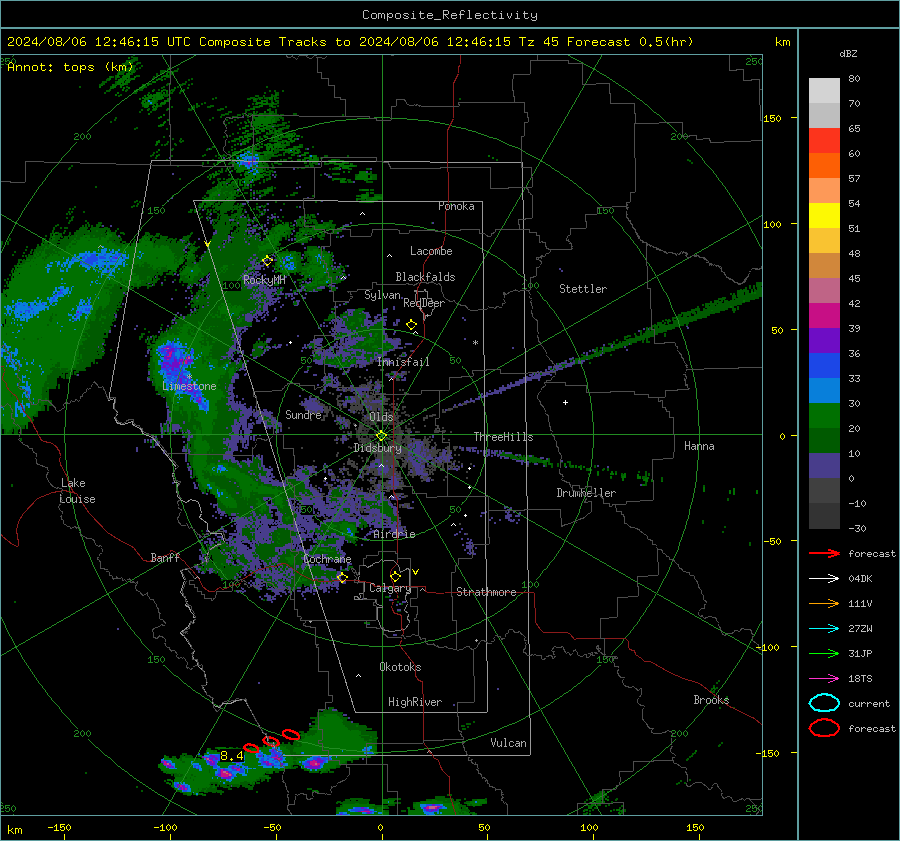This screenshot has width=900, height=841.
Task: Click the 0 tick on right axis
Action: [x=782, y=436]
